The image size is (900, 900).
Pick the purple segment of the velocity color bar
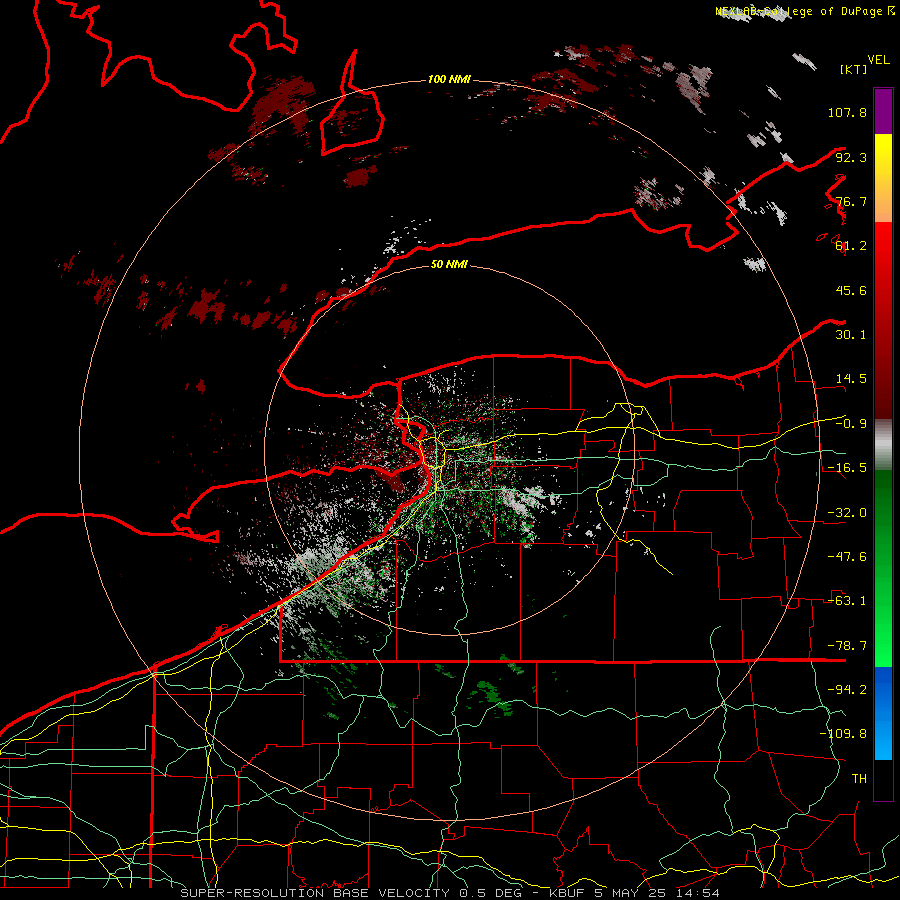coord(883,111)
